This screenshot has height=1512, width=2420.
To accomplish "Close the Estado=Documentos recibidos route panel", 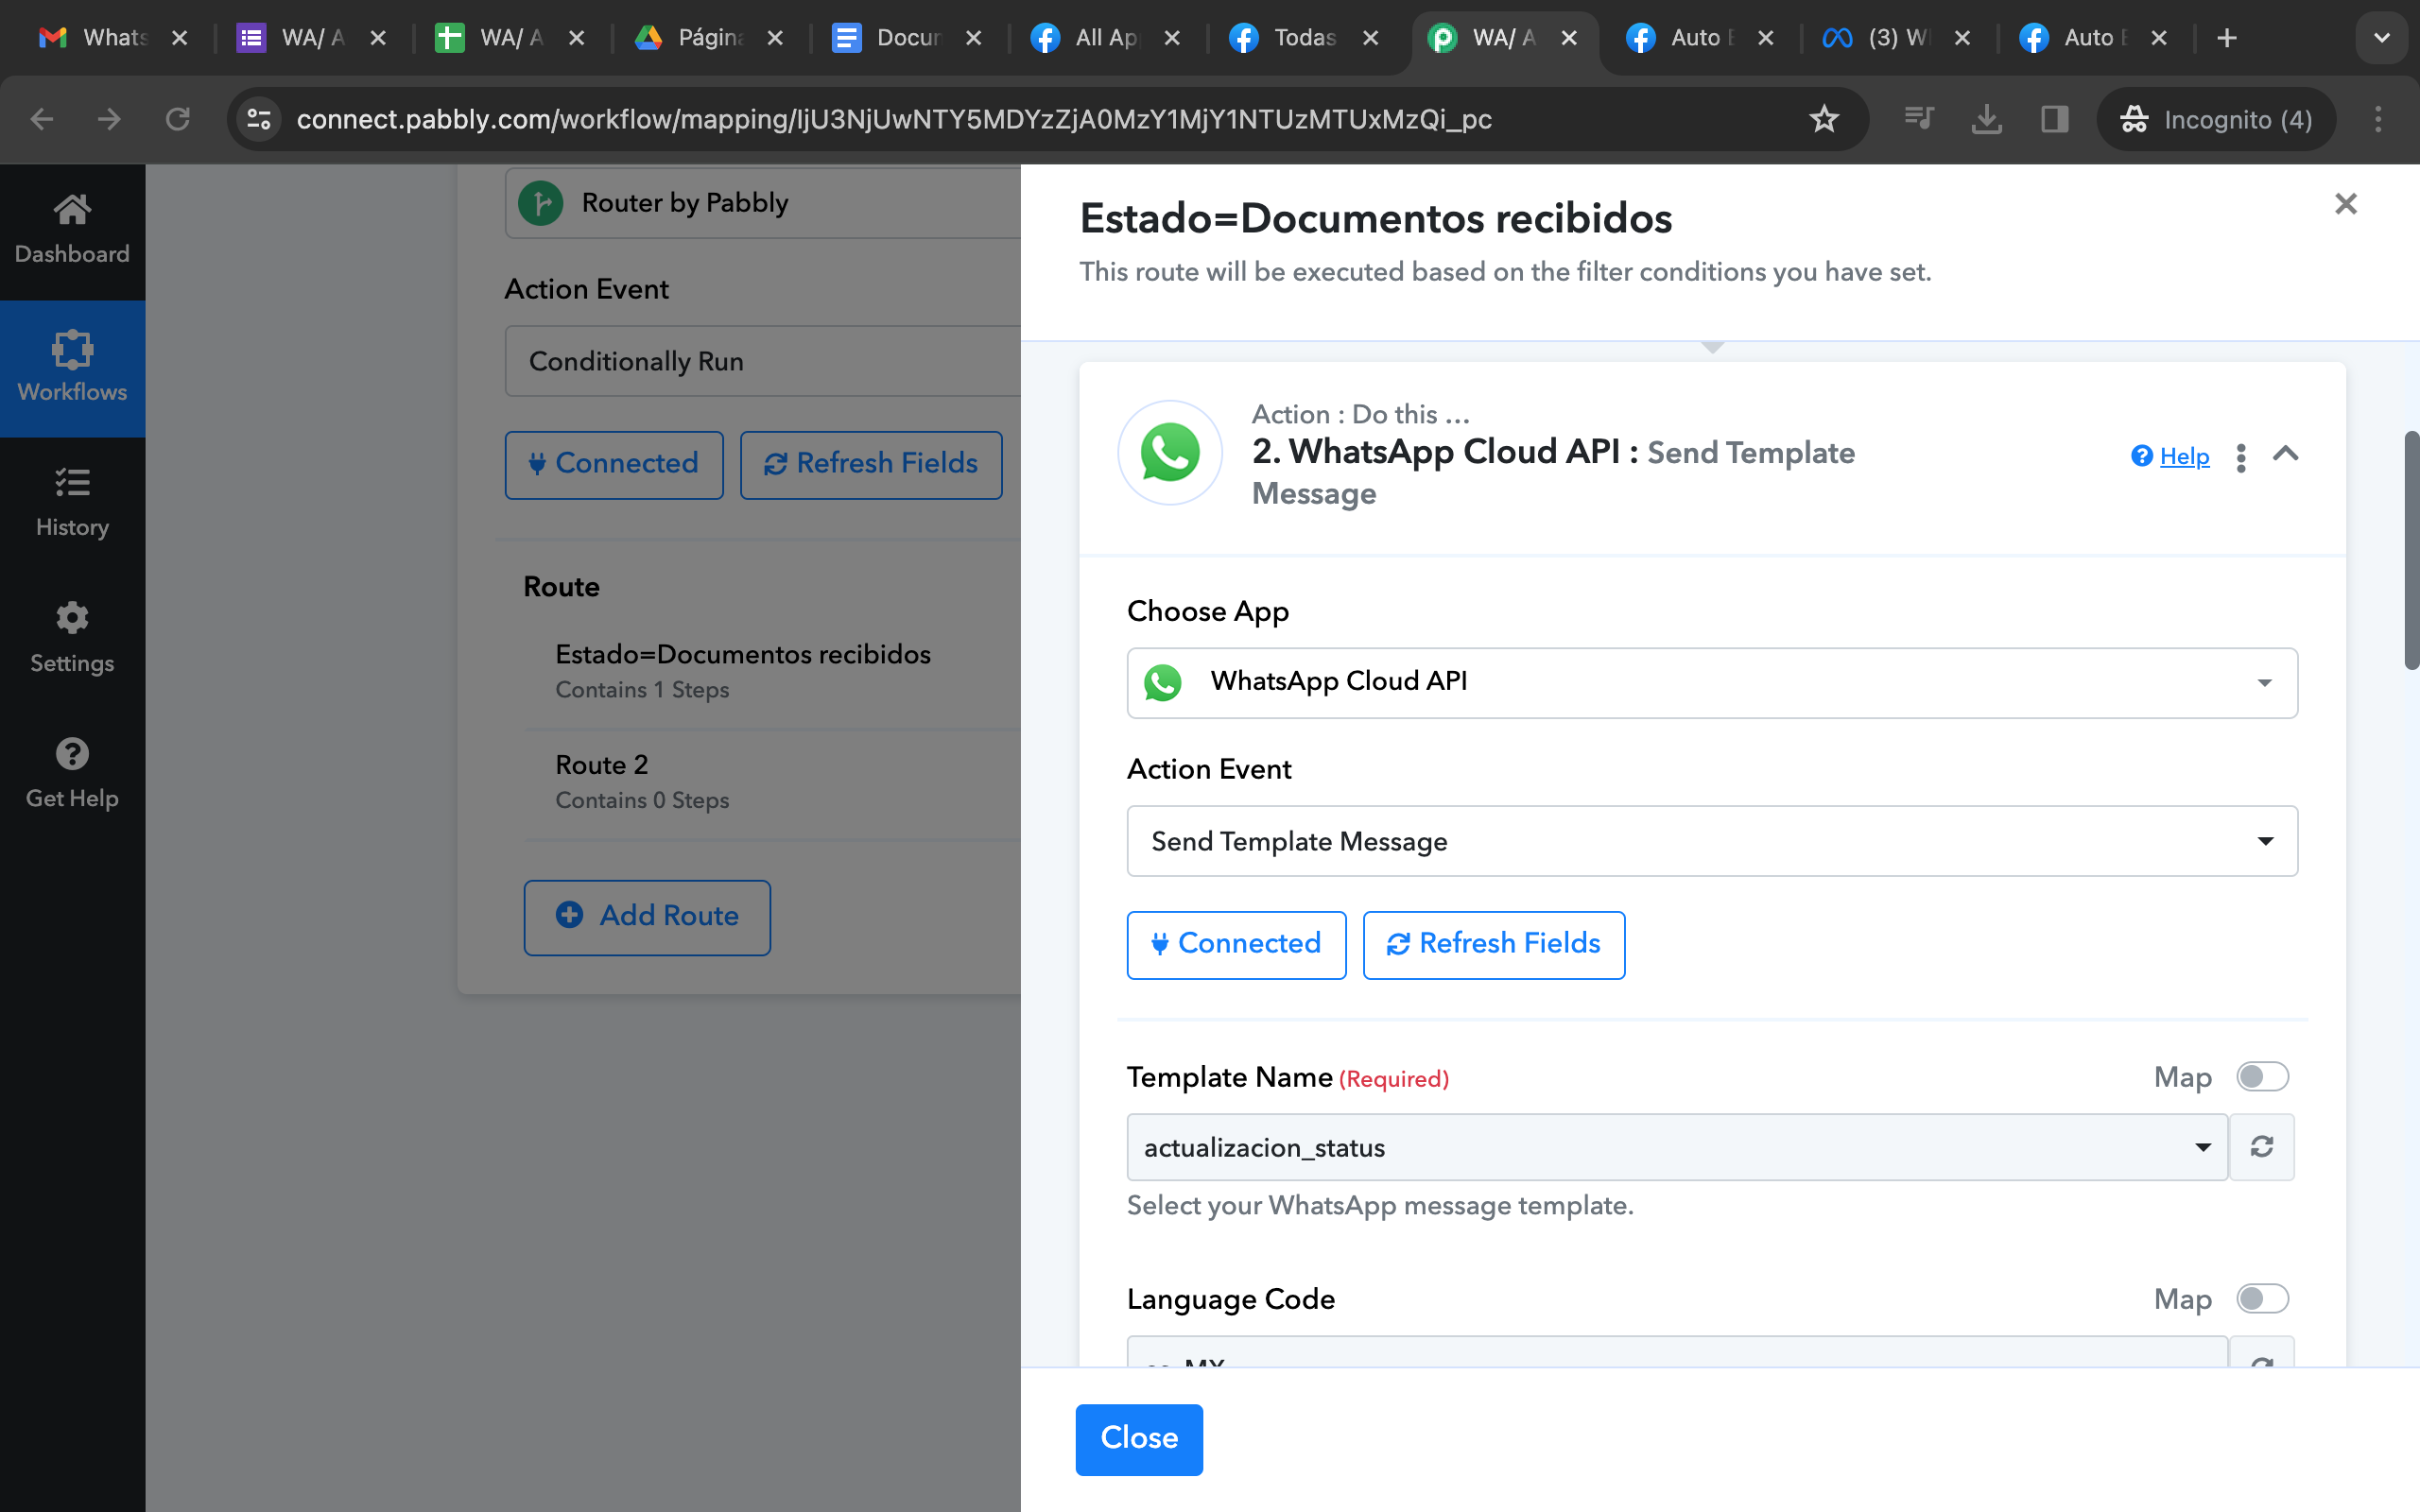I will pyautogui.click(x=2346, y=204).
